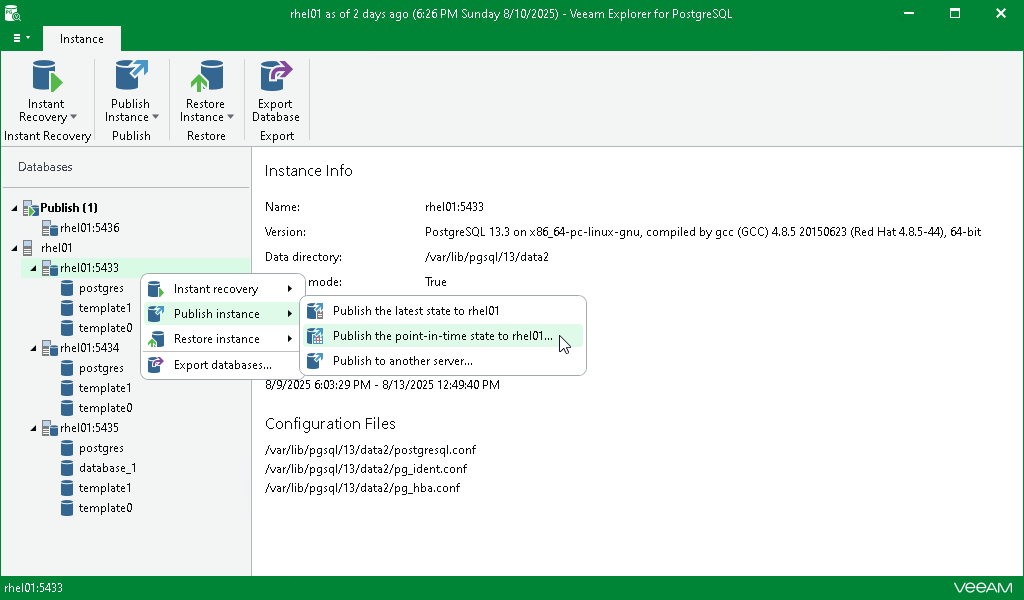Switch to the Instance tab
This screenshot has height=600, width=1024.
tap(82, 39)
